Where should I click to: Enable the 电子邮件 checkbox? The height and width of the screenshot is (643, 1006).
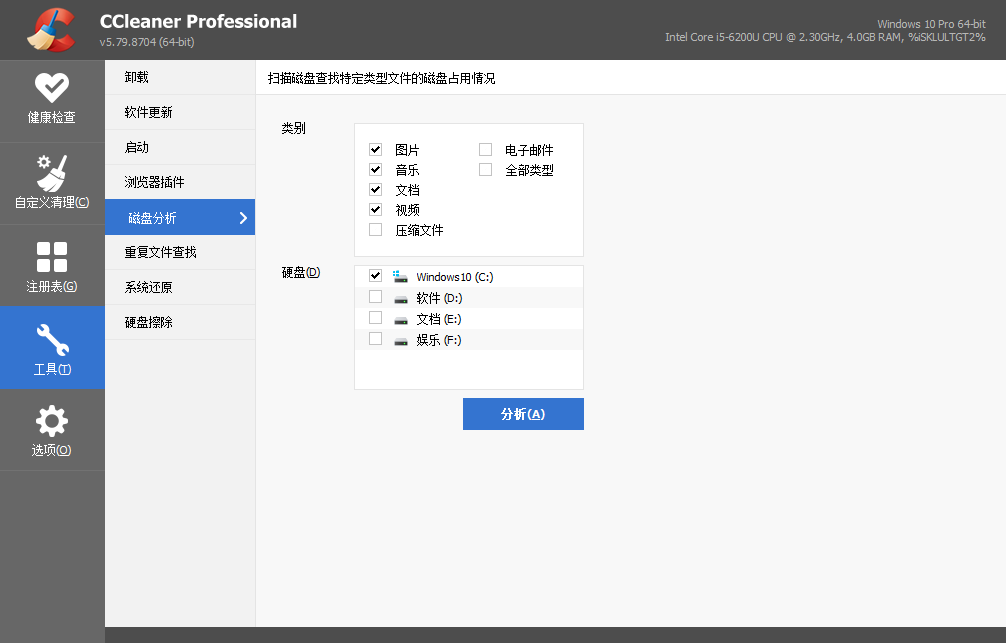coord(486,150)
